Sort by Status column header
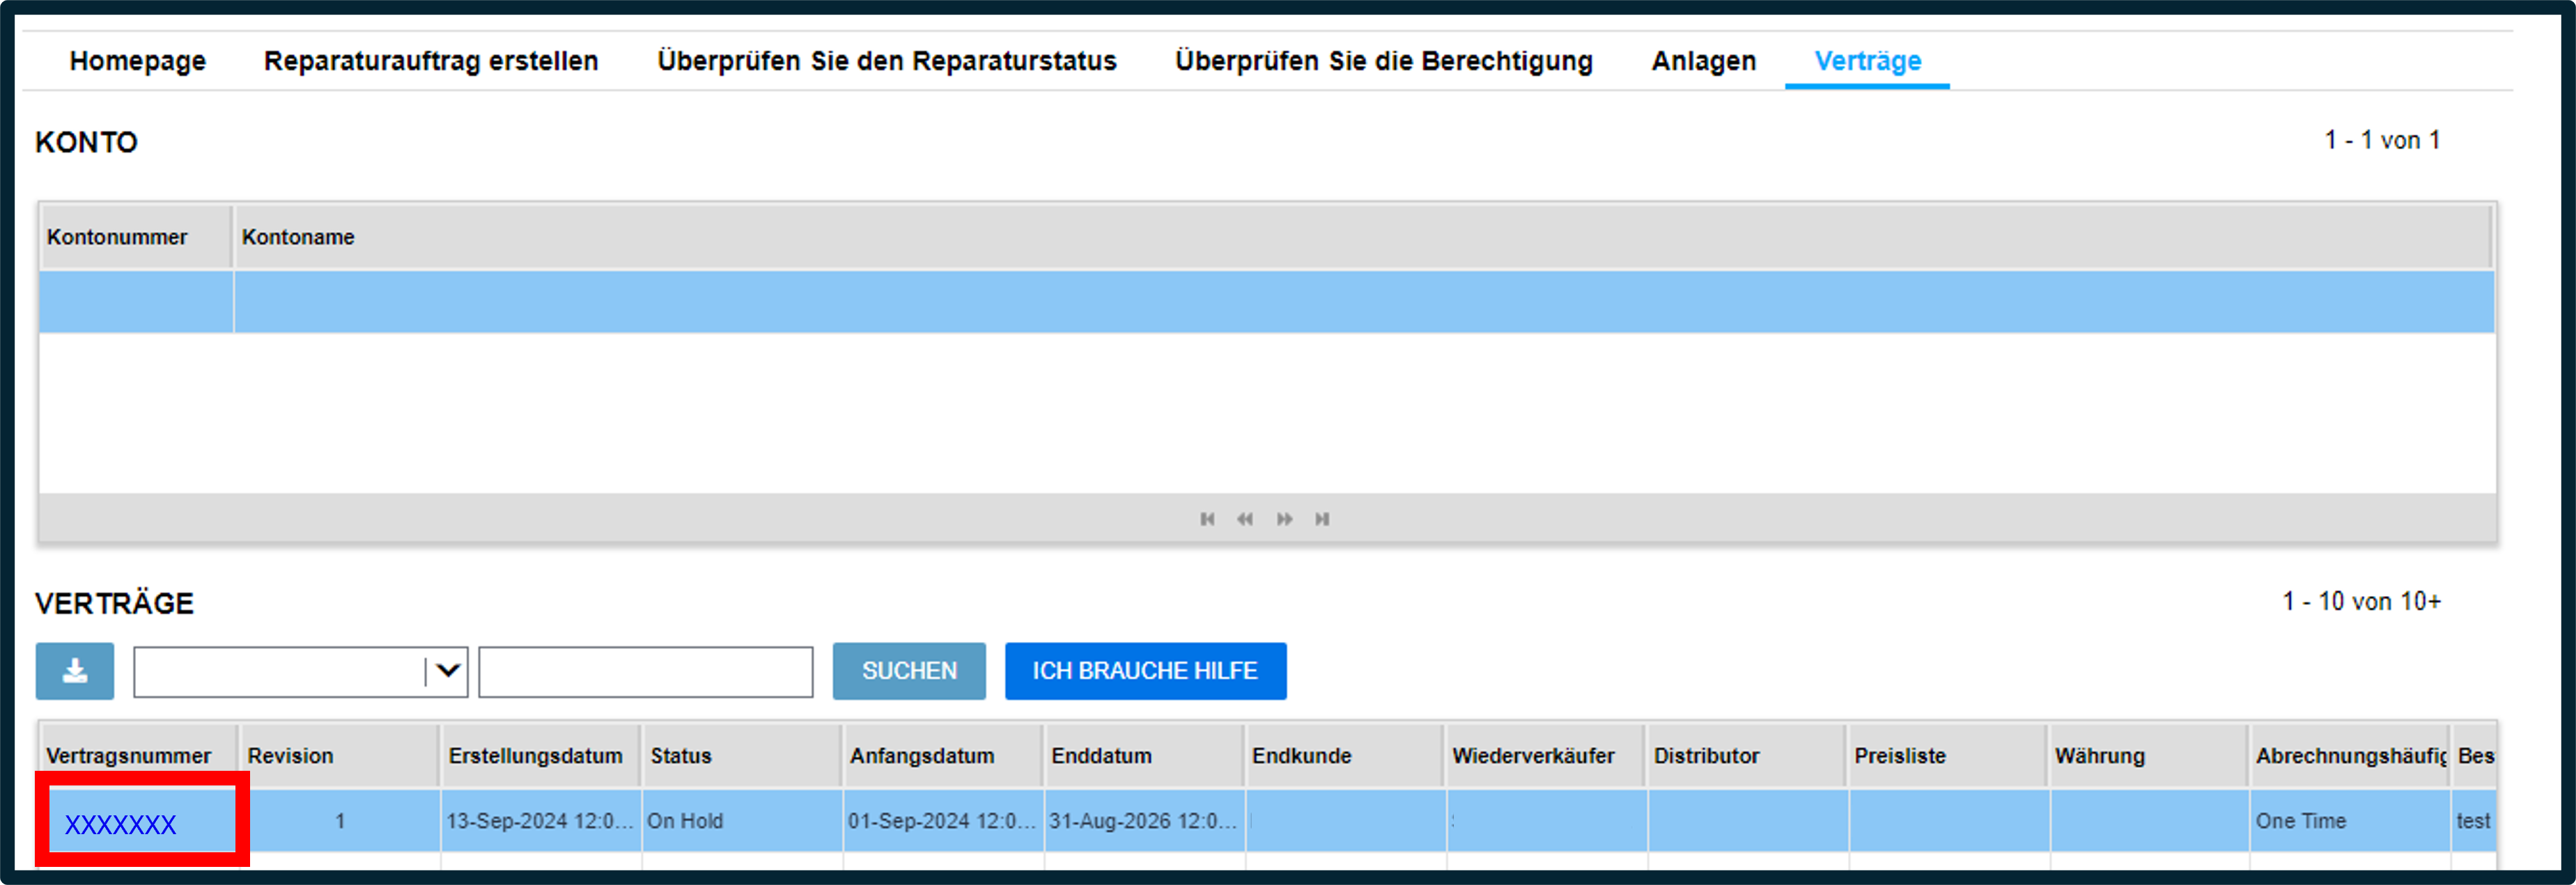This screenshot has height=885, width=2576. click(742, 756)
